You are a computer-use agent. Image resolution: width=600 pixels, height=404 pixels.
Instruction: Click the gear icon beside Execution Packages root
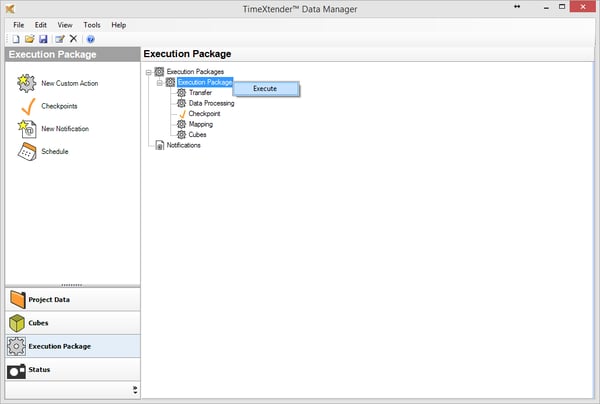point(159,72)
